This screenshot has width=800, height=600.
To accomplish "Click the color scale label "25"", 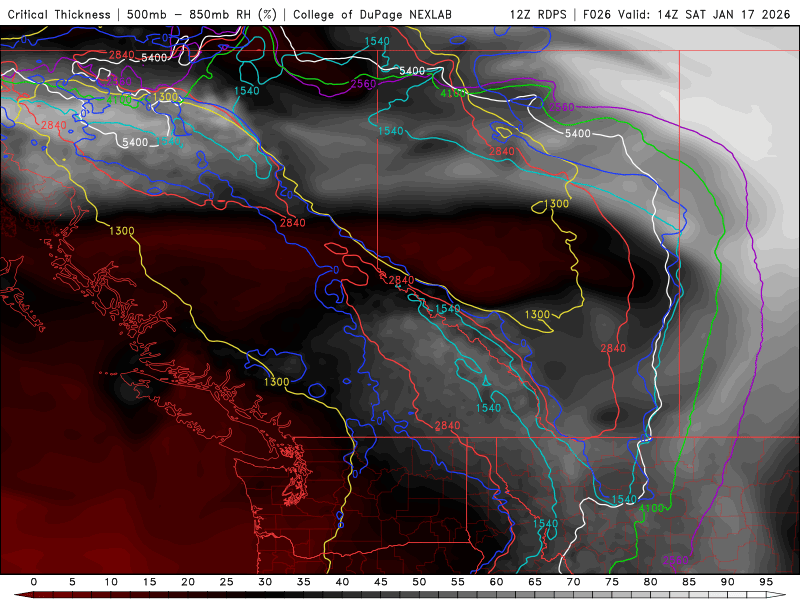I will [227, 582].
